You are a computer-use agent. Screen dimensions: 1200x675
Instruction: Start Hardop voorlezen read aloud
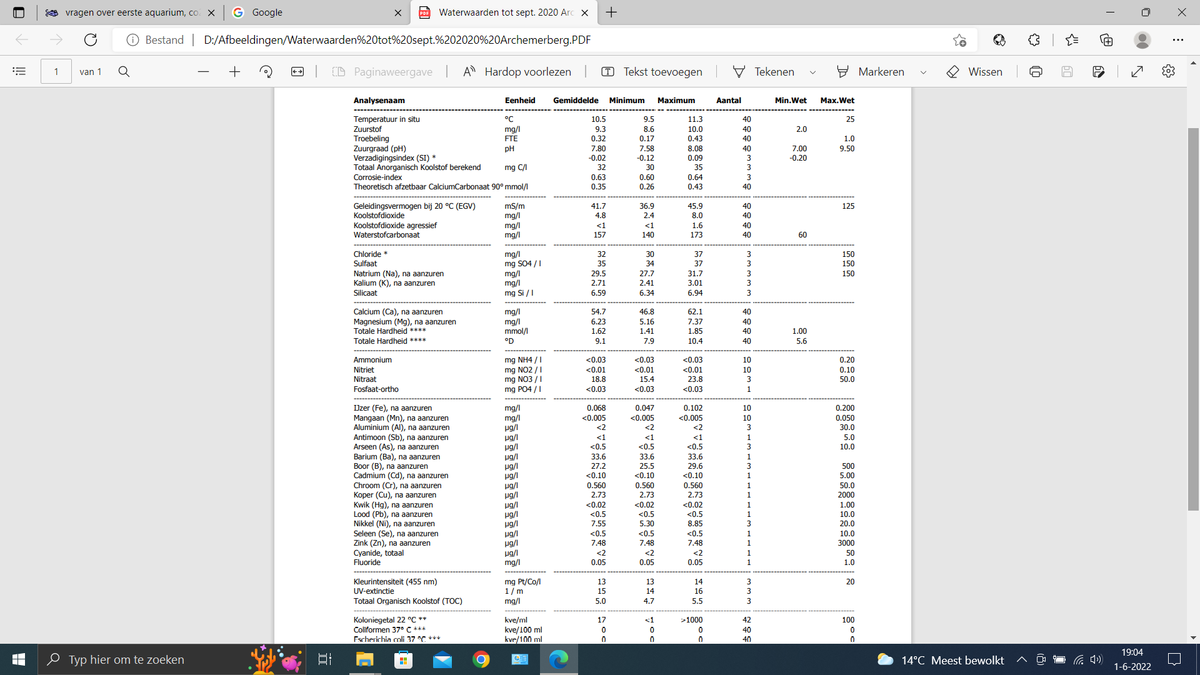(x=518, y=72)
